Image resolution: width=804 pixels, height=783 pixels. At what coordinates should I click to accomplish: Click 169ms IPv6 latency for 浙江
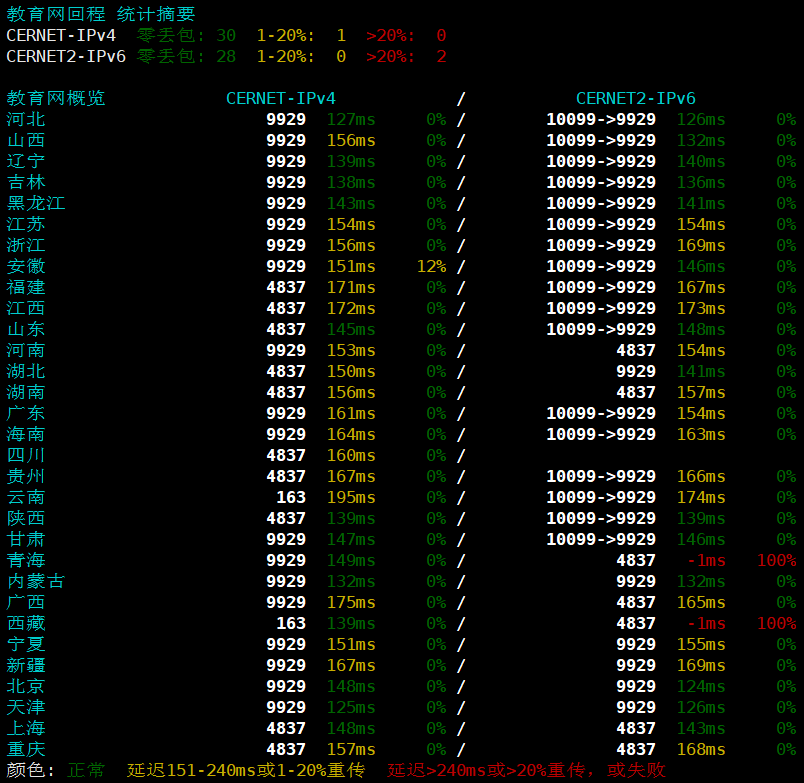pyautogui.click(x=701, y=246)
